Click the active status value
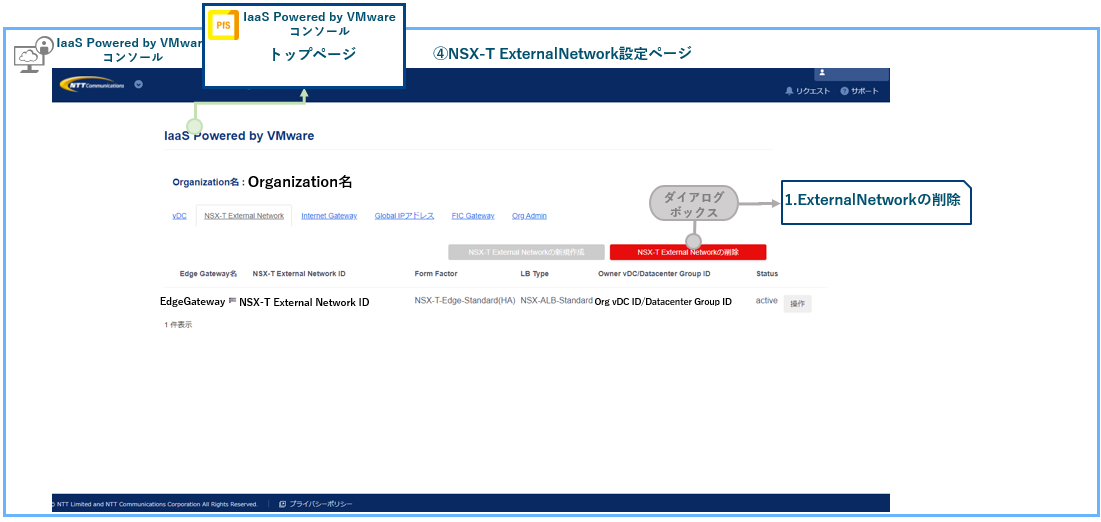 click(x=767, y=301)
